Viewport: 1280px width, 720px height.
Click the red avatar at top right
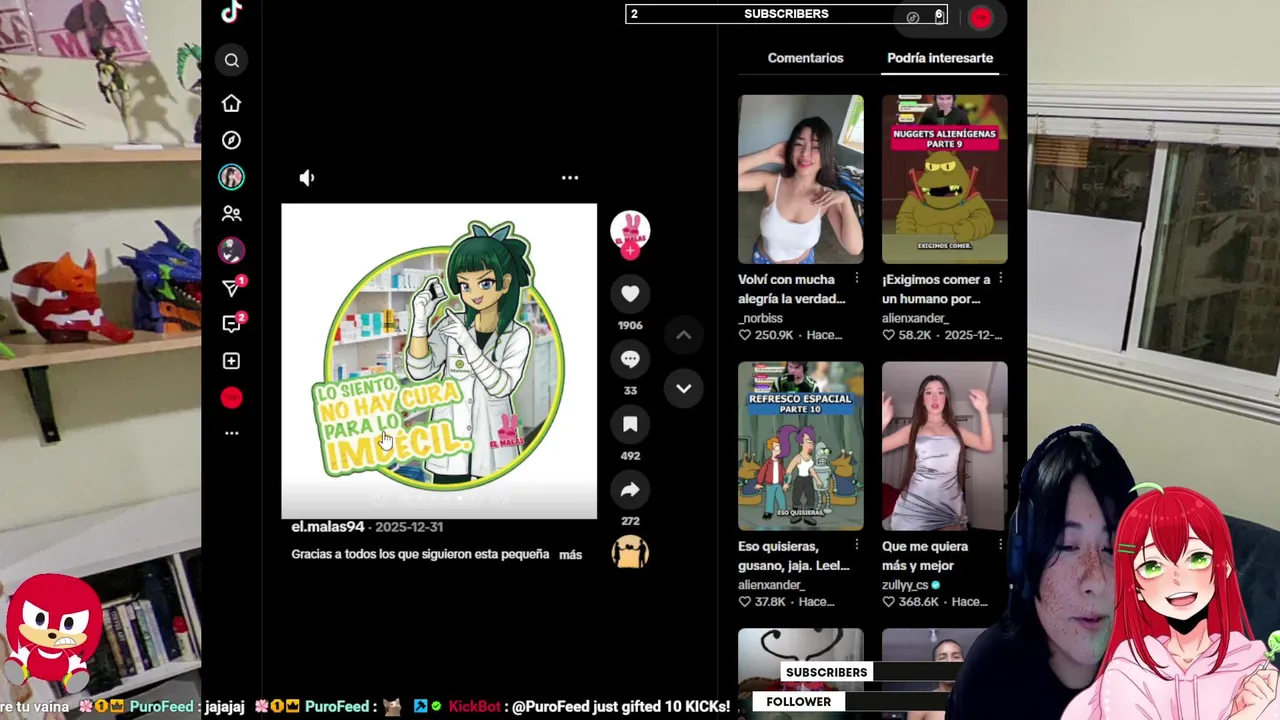coord(981,17)
